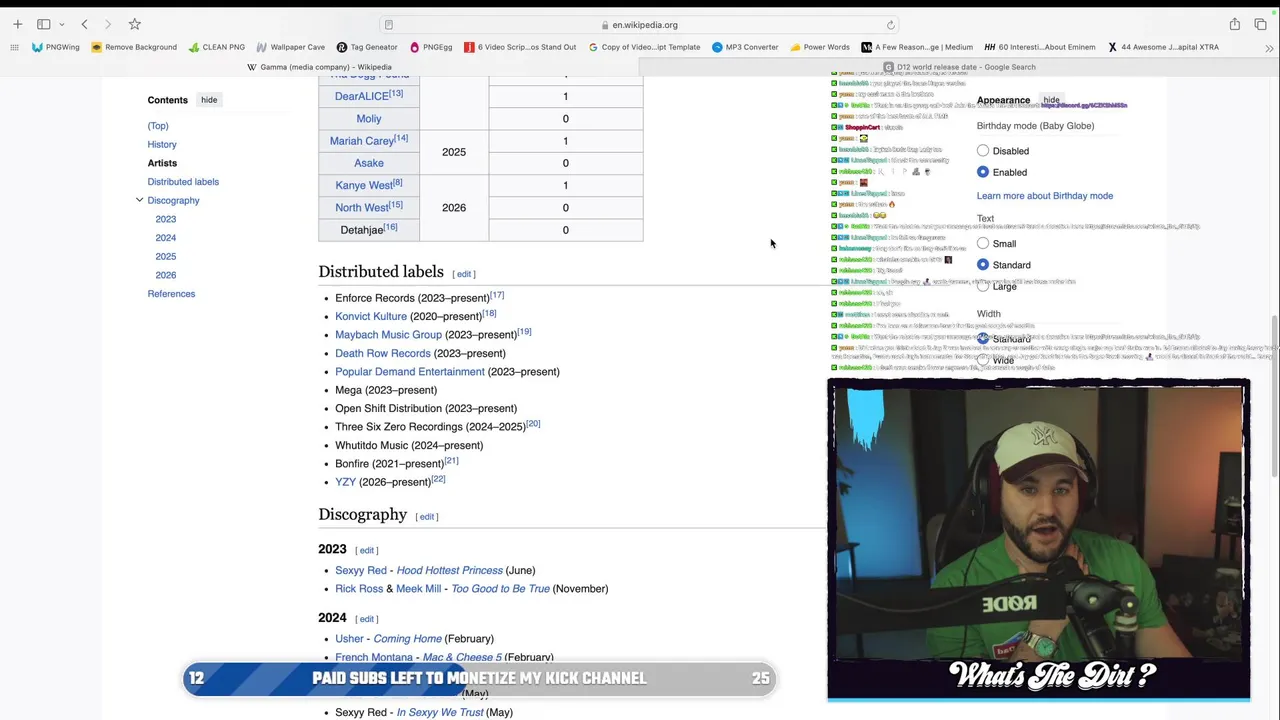Click the star bookmark icon in the toolbar
The width and height of the screenshot is (1280, 720).
pos(134,24)
